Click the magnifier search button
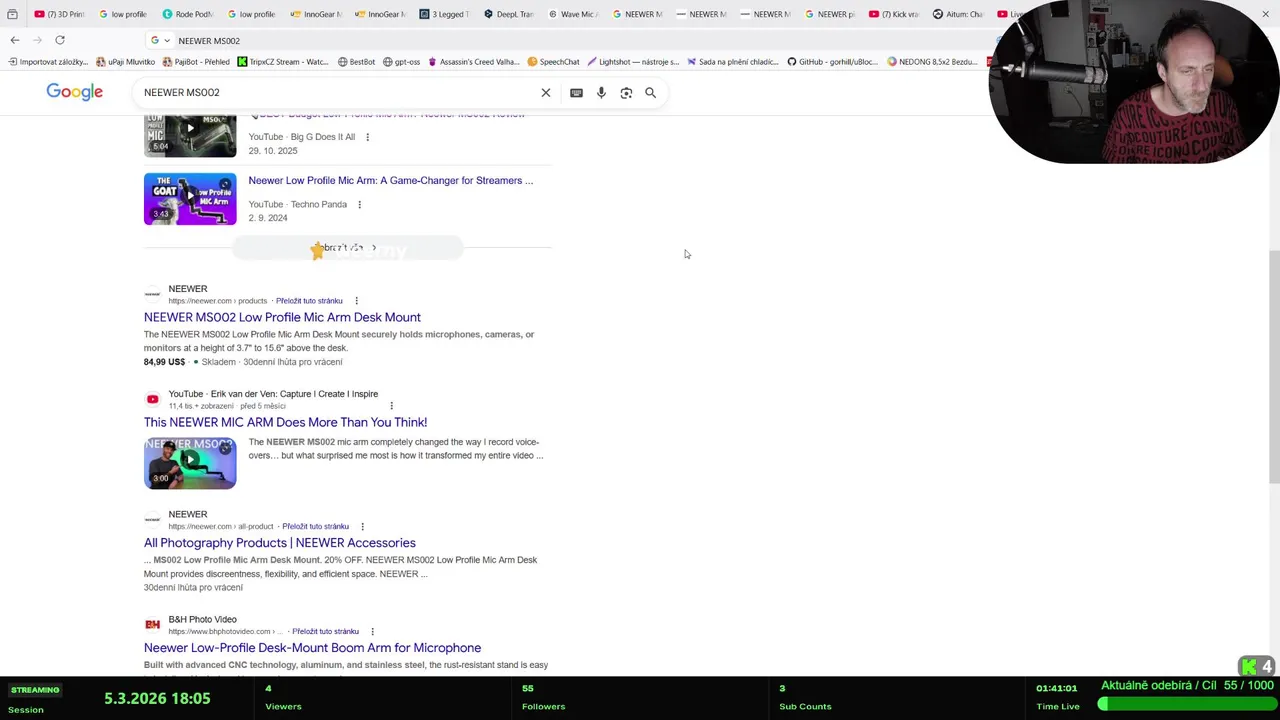Screen dimensions: 1280x720 [650, 92]
